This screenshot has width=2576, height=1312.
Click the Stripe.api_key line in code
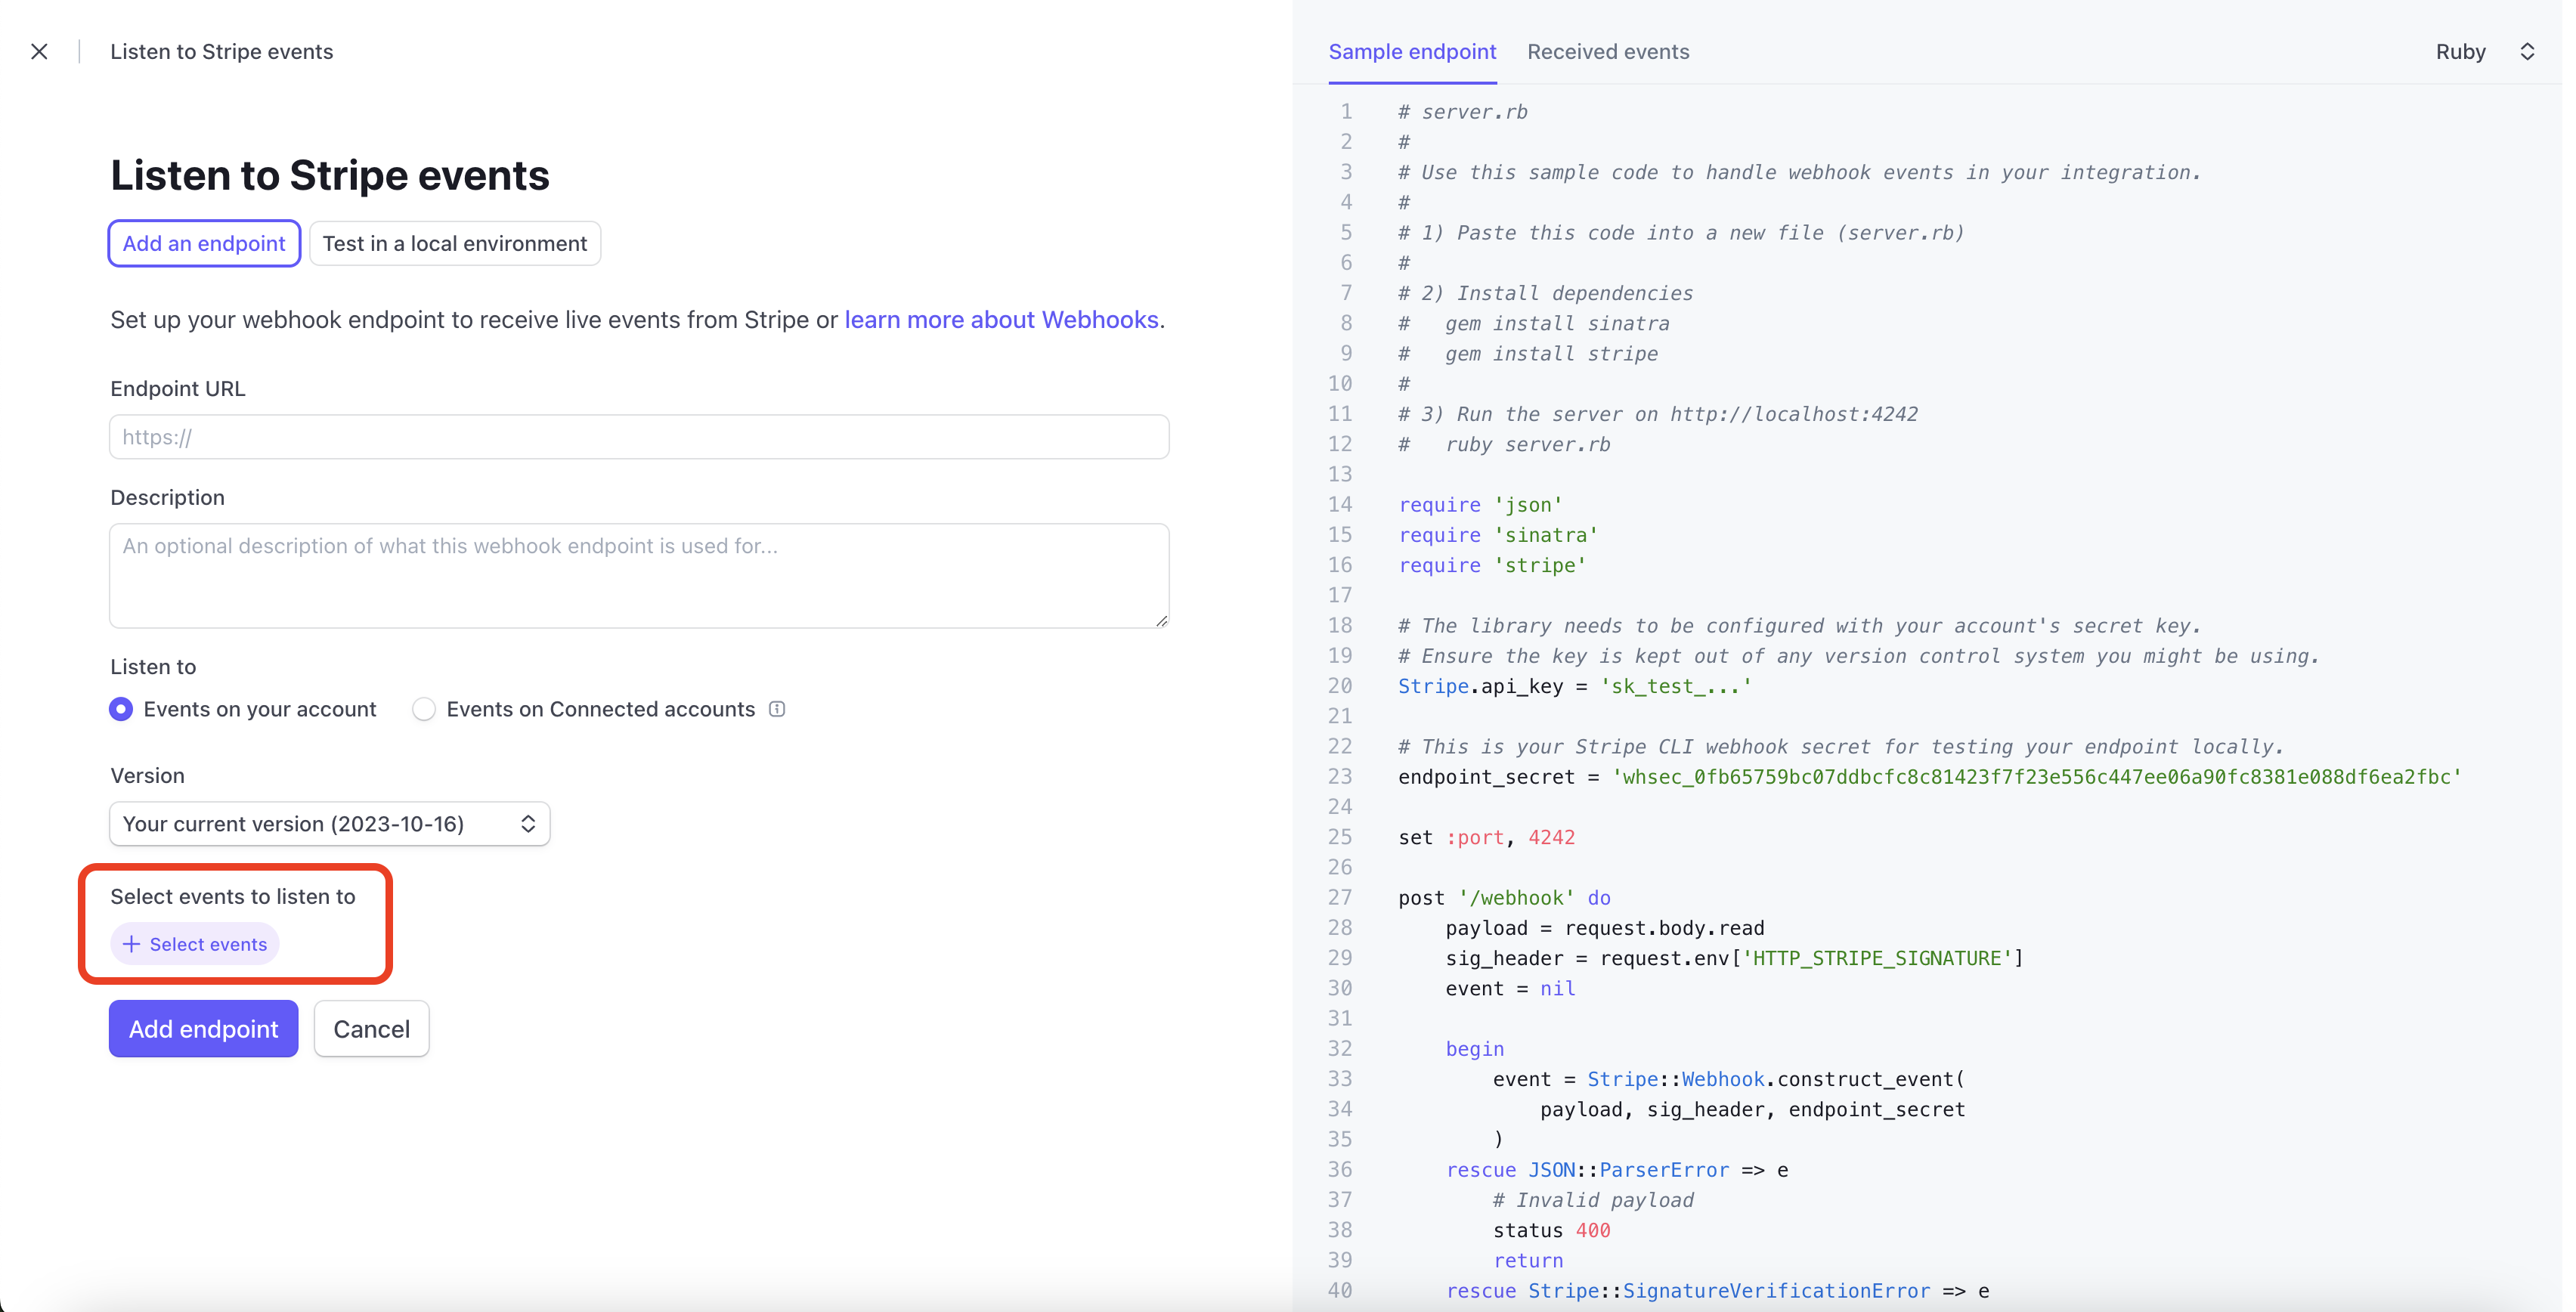1575,686
